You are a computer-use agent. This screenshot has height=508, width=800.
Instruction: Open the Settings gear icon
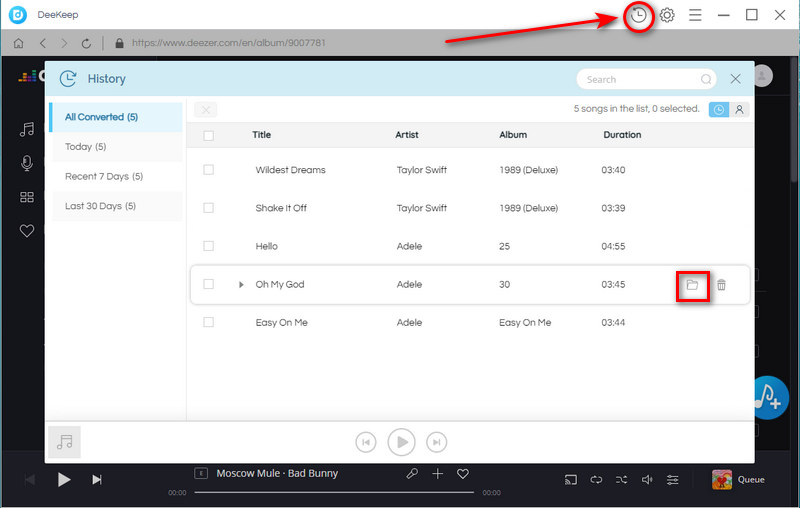(667, 15)
